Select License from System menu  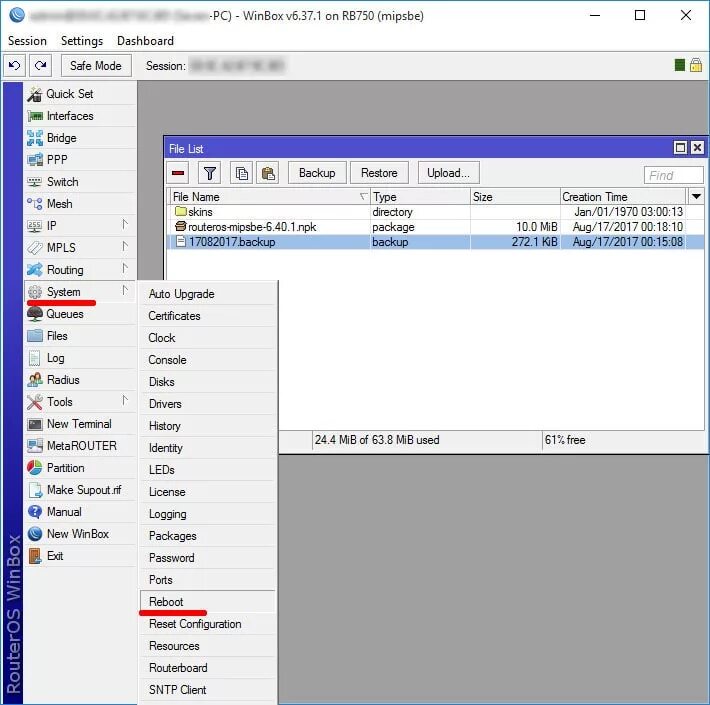[208, 492]
